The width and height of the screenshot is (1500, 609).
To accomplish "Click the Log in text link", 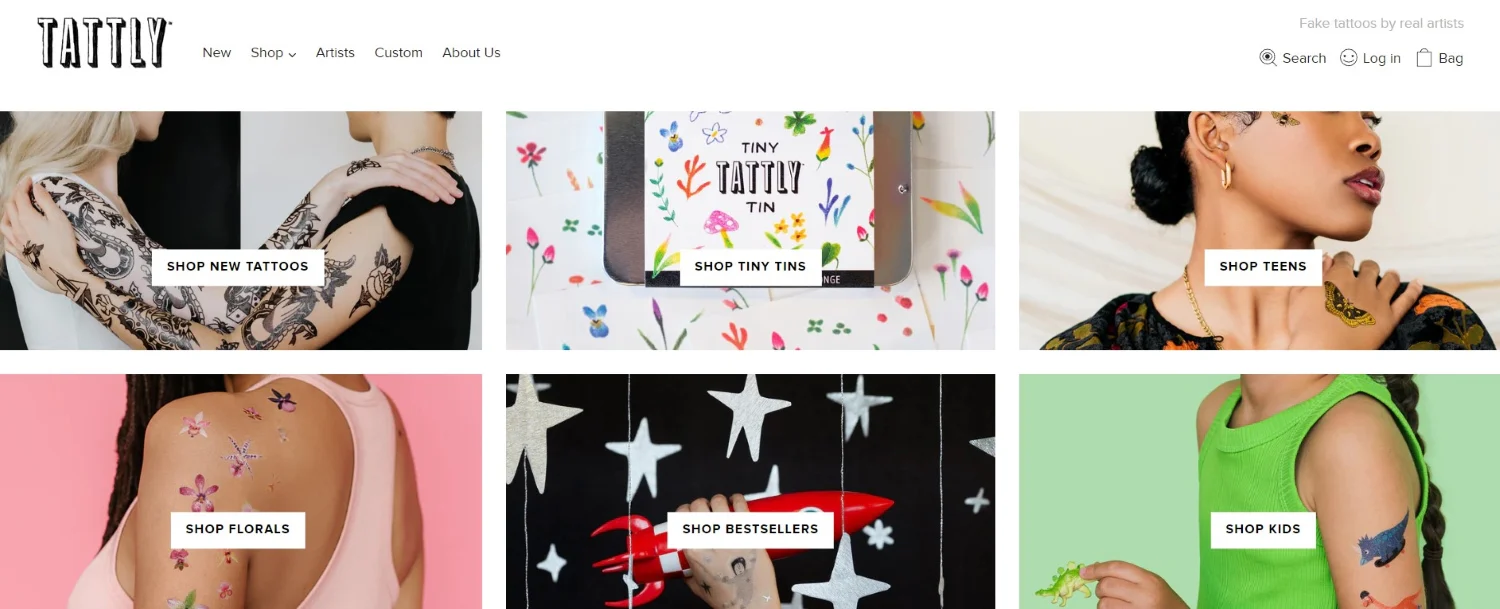I will pos(1381,58).
